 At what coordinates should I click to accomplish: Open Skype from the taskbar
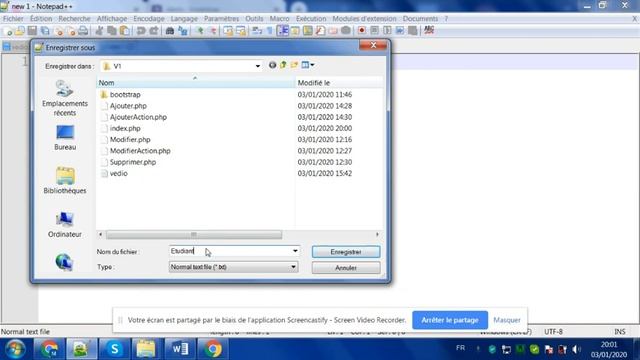(114, 349)
